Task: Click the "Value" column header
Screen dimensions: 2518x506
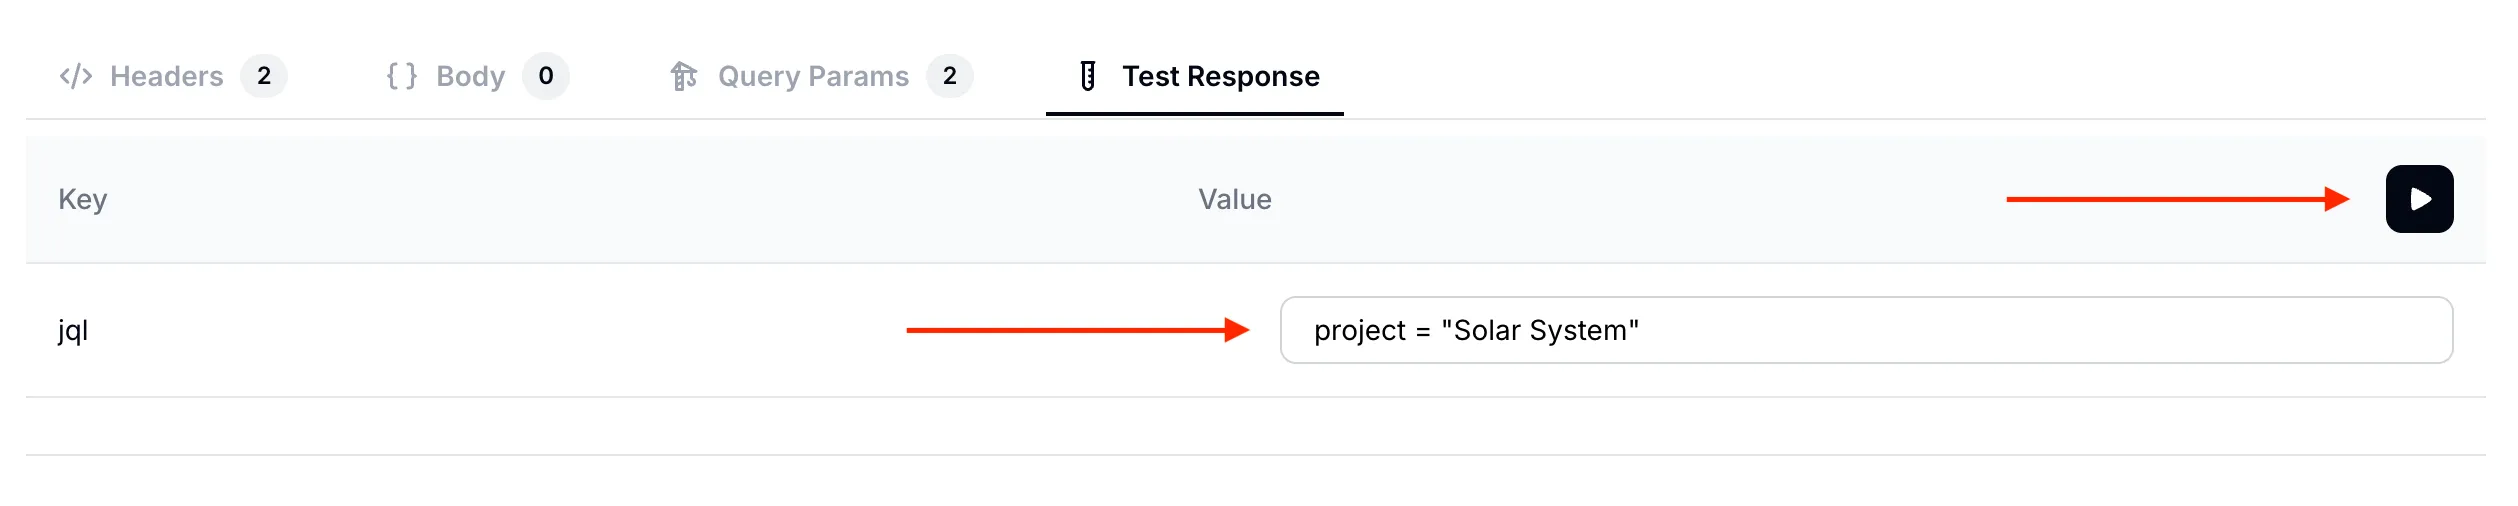Action: (x=1235, y=199)
